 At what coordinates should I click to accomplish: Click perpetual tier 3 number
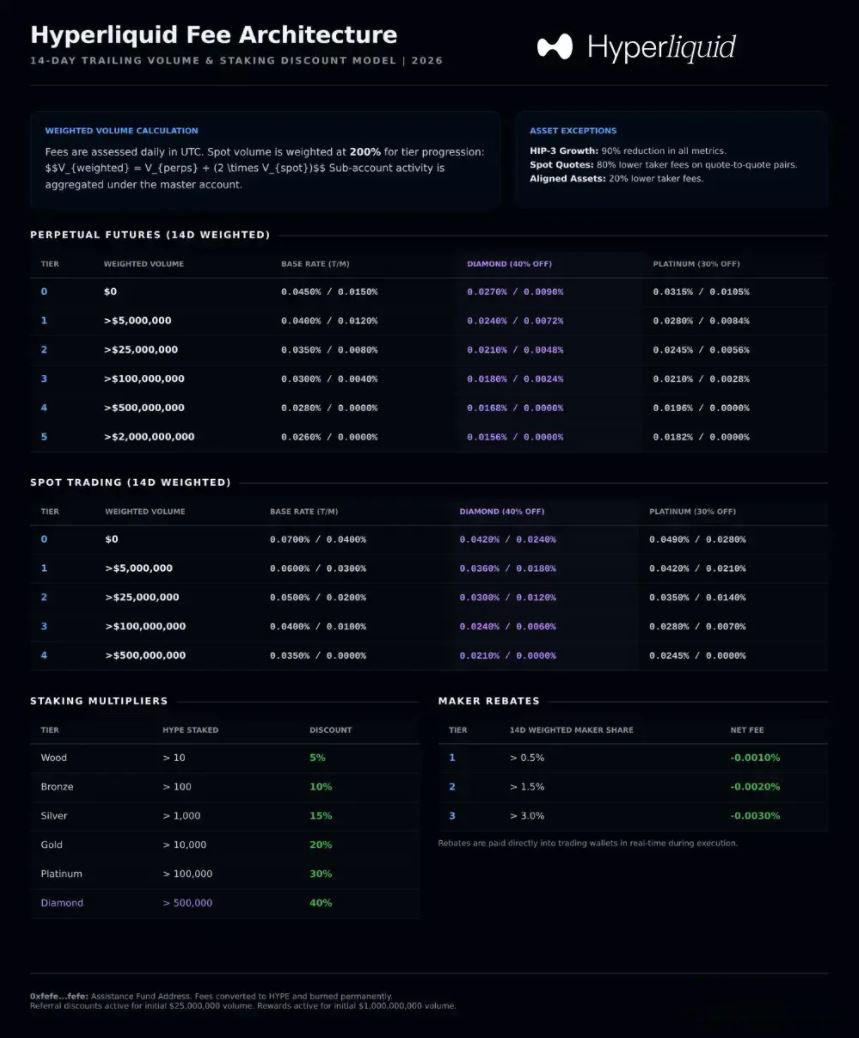(44, 379)
